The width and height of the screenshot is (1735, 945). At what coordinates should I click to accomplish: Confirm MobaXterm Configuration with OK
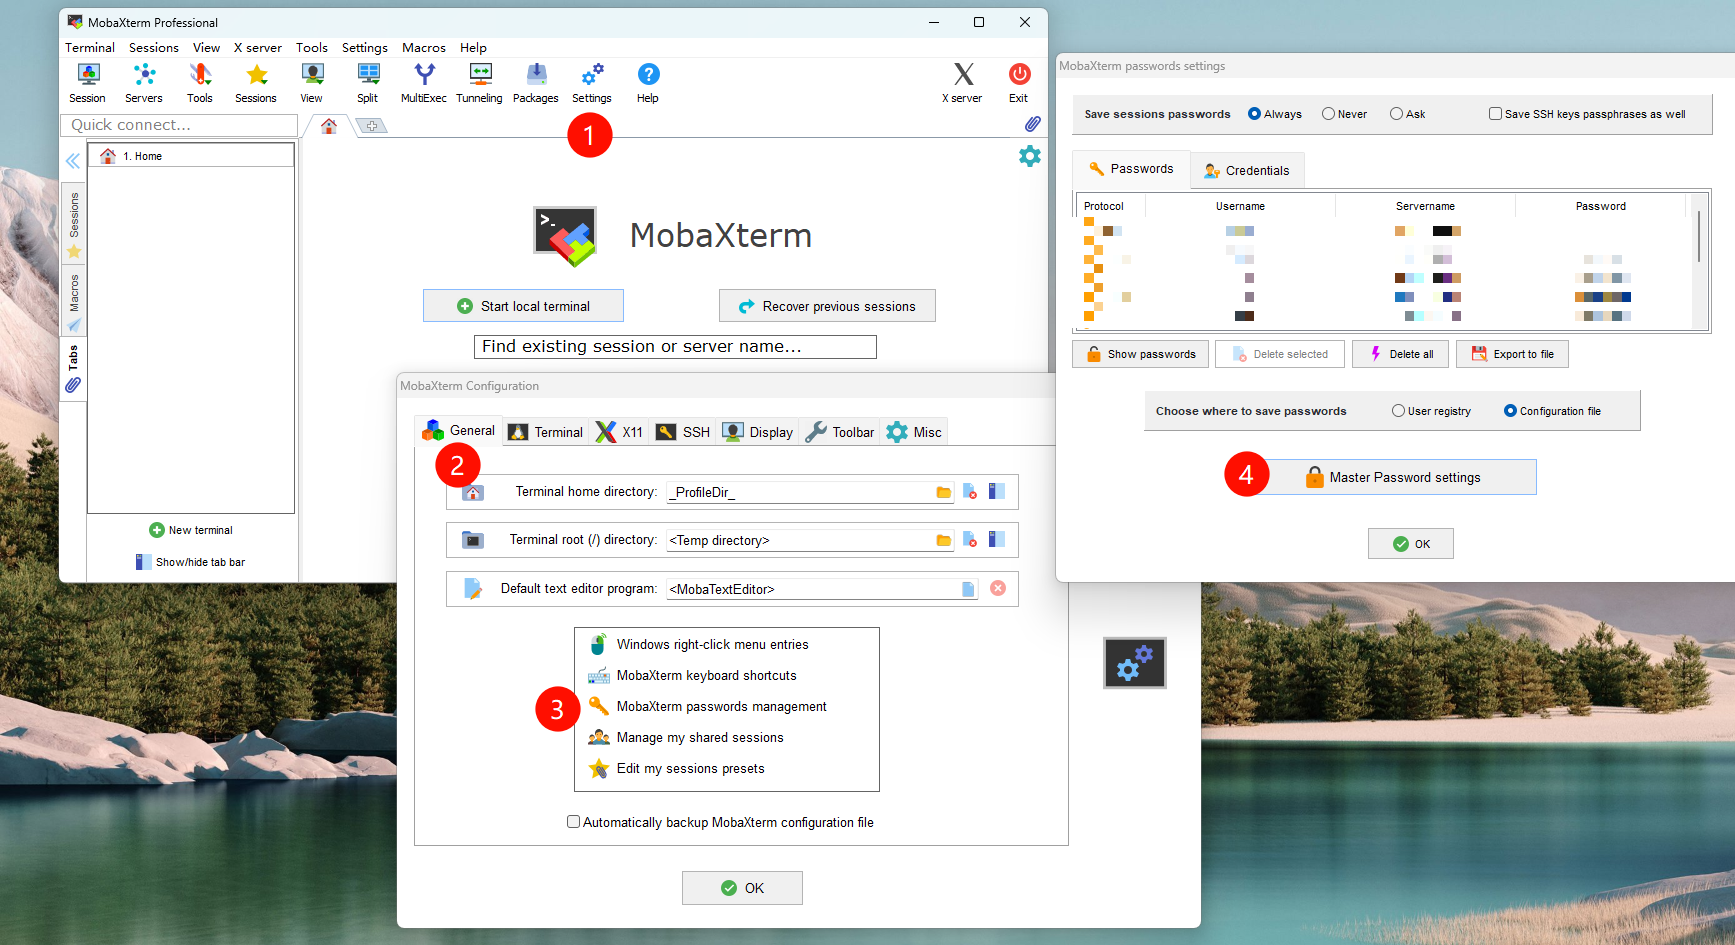click(x=742, y=888)
